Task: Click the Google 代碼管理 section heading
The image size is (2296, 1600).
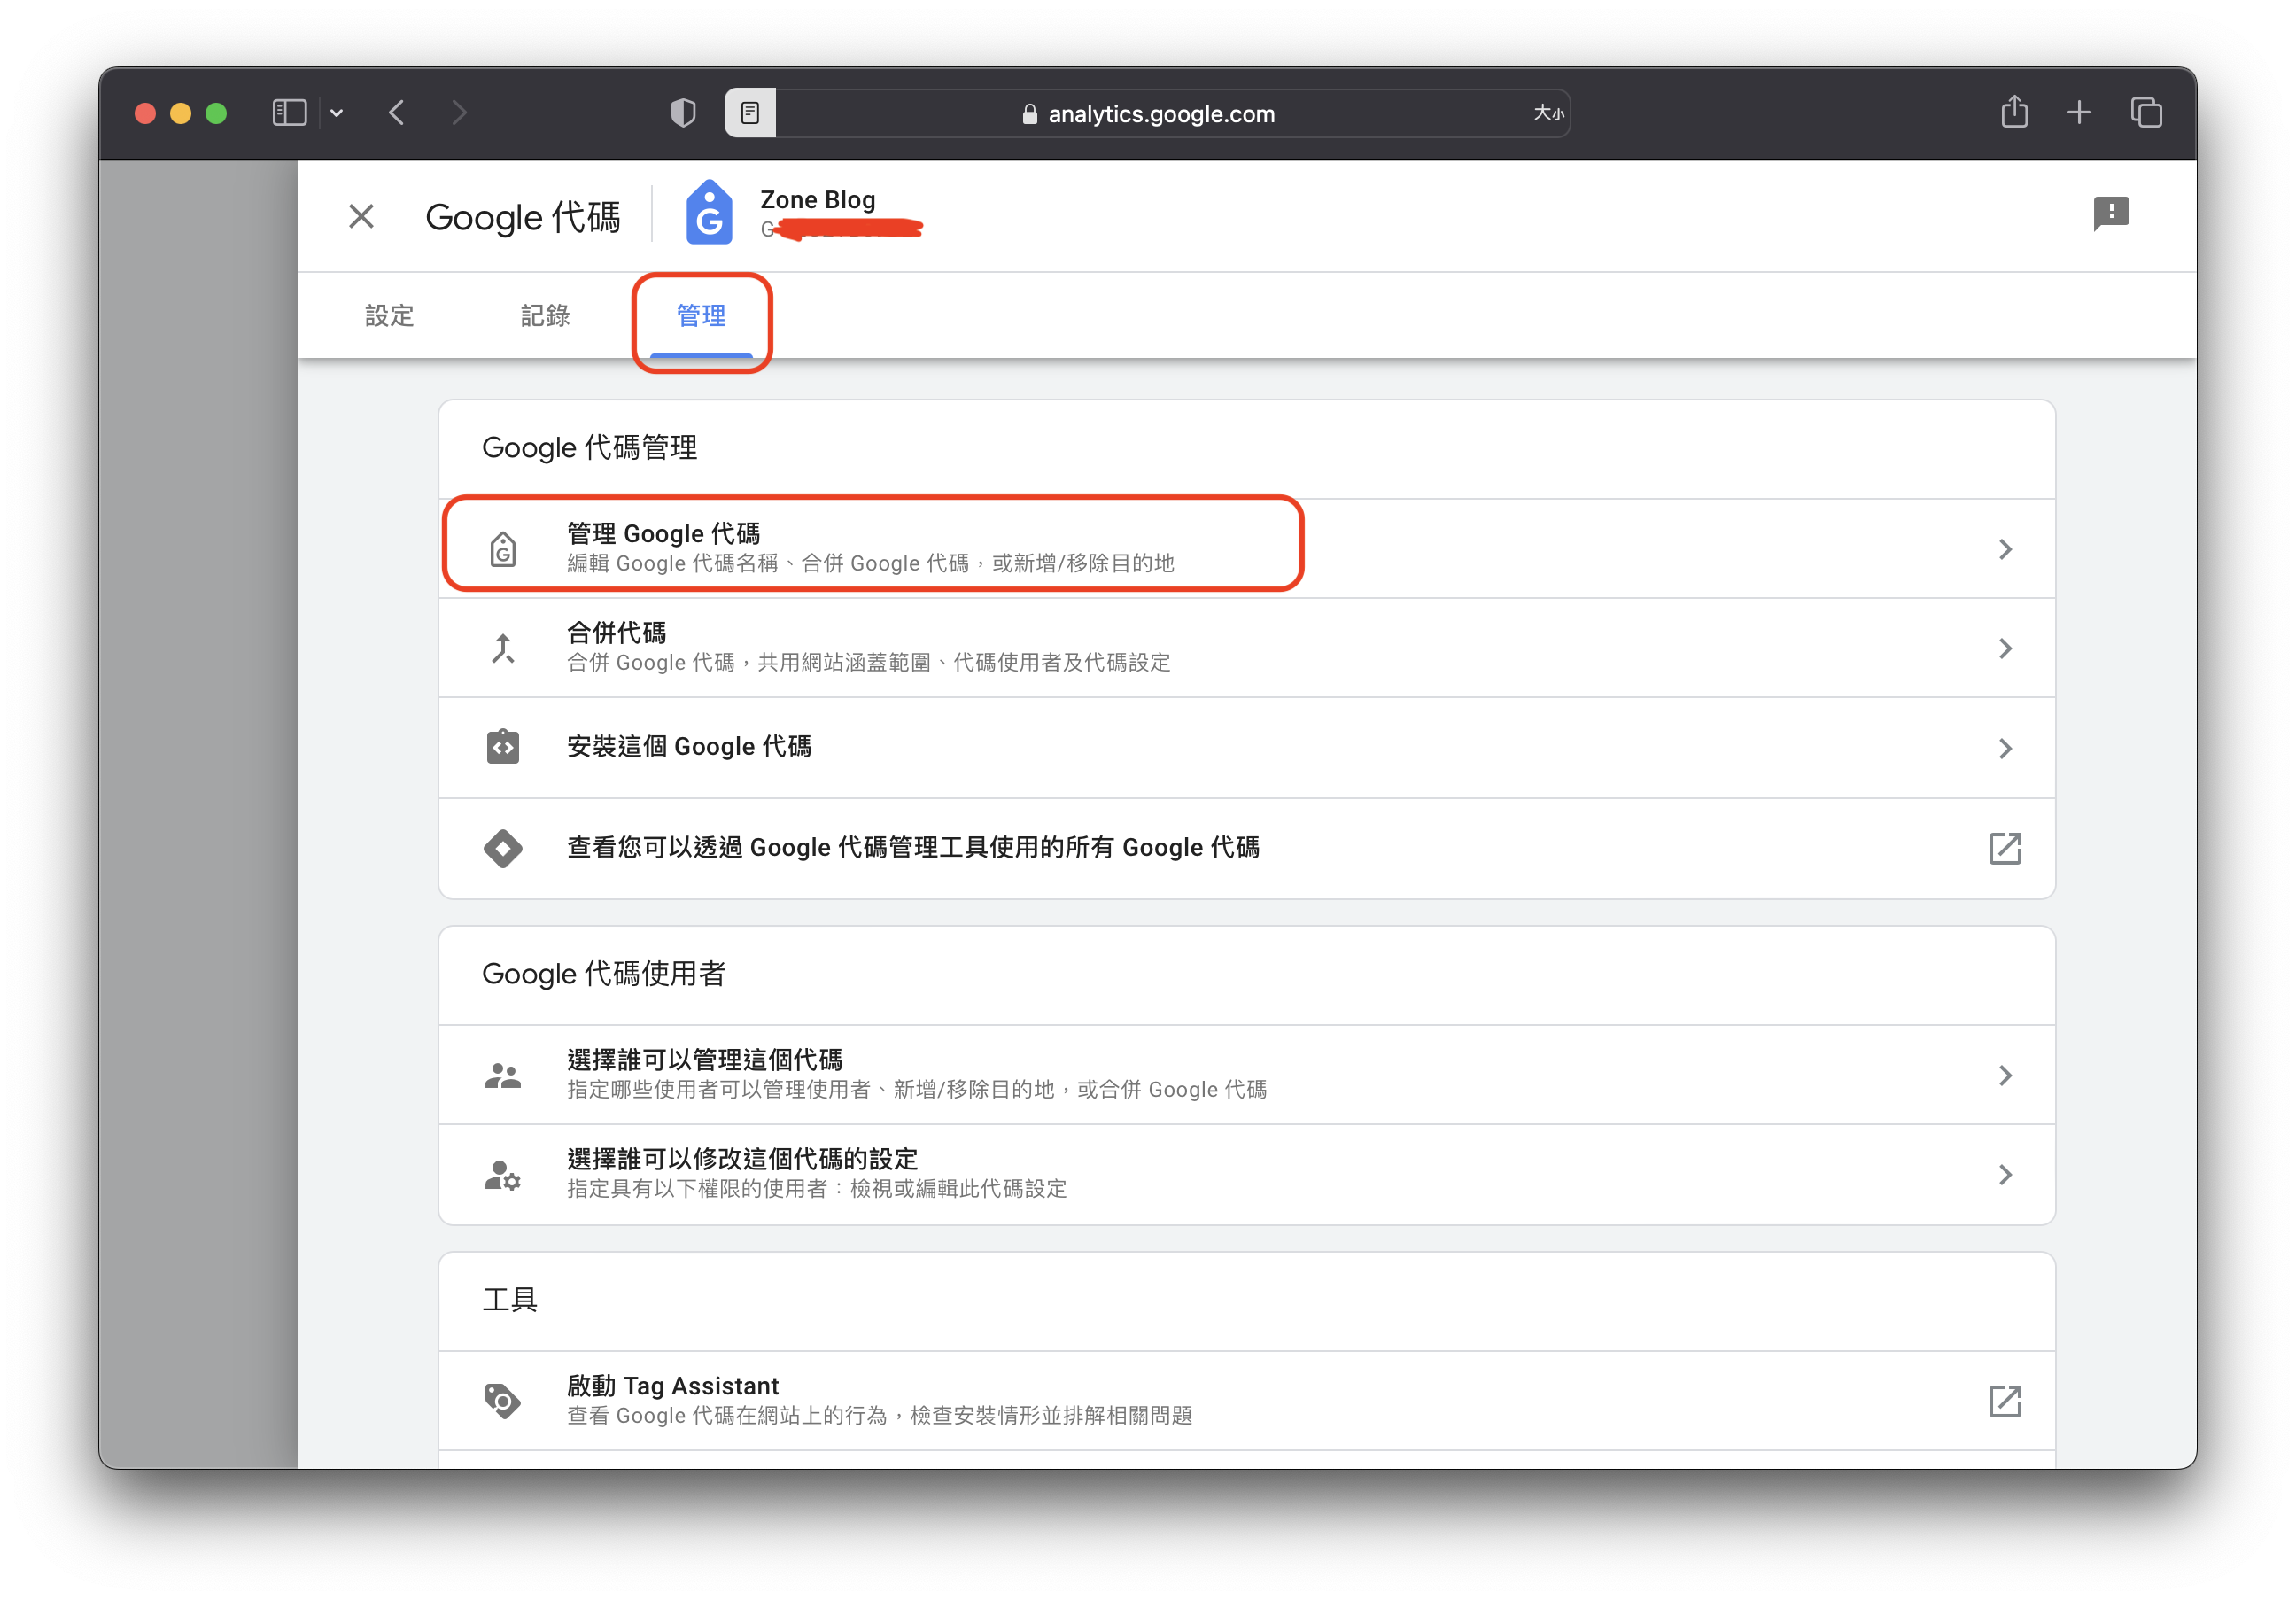Action: pos(589,447)
